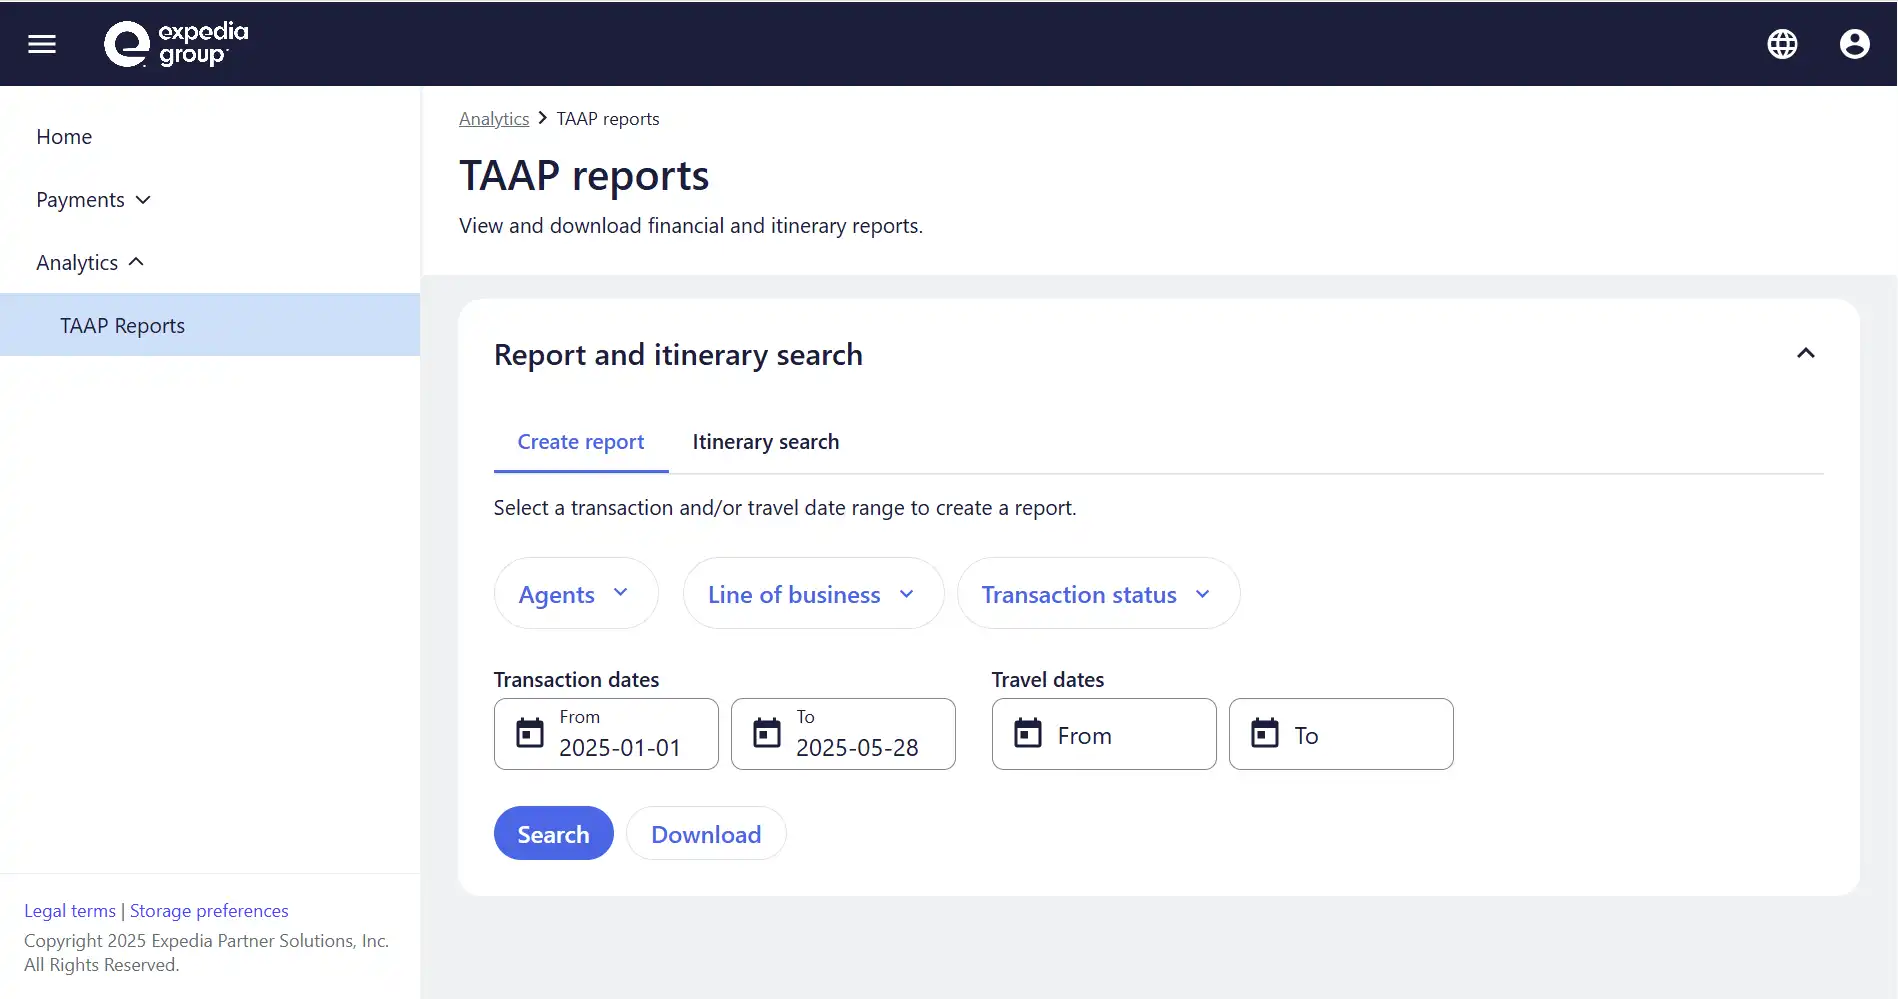Click calendar icon in Travel dates From
This screenshot has width=1898, height=999.
pyautogui.click(x=1028, y=733)
